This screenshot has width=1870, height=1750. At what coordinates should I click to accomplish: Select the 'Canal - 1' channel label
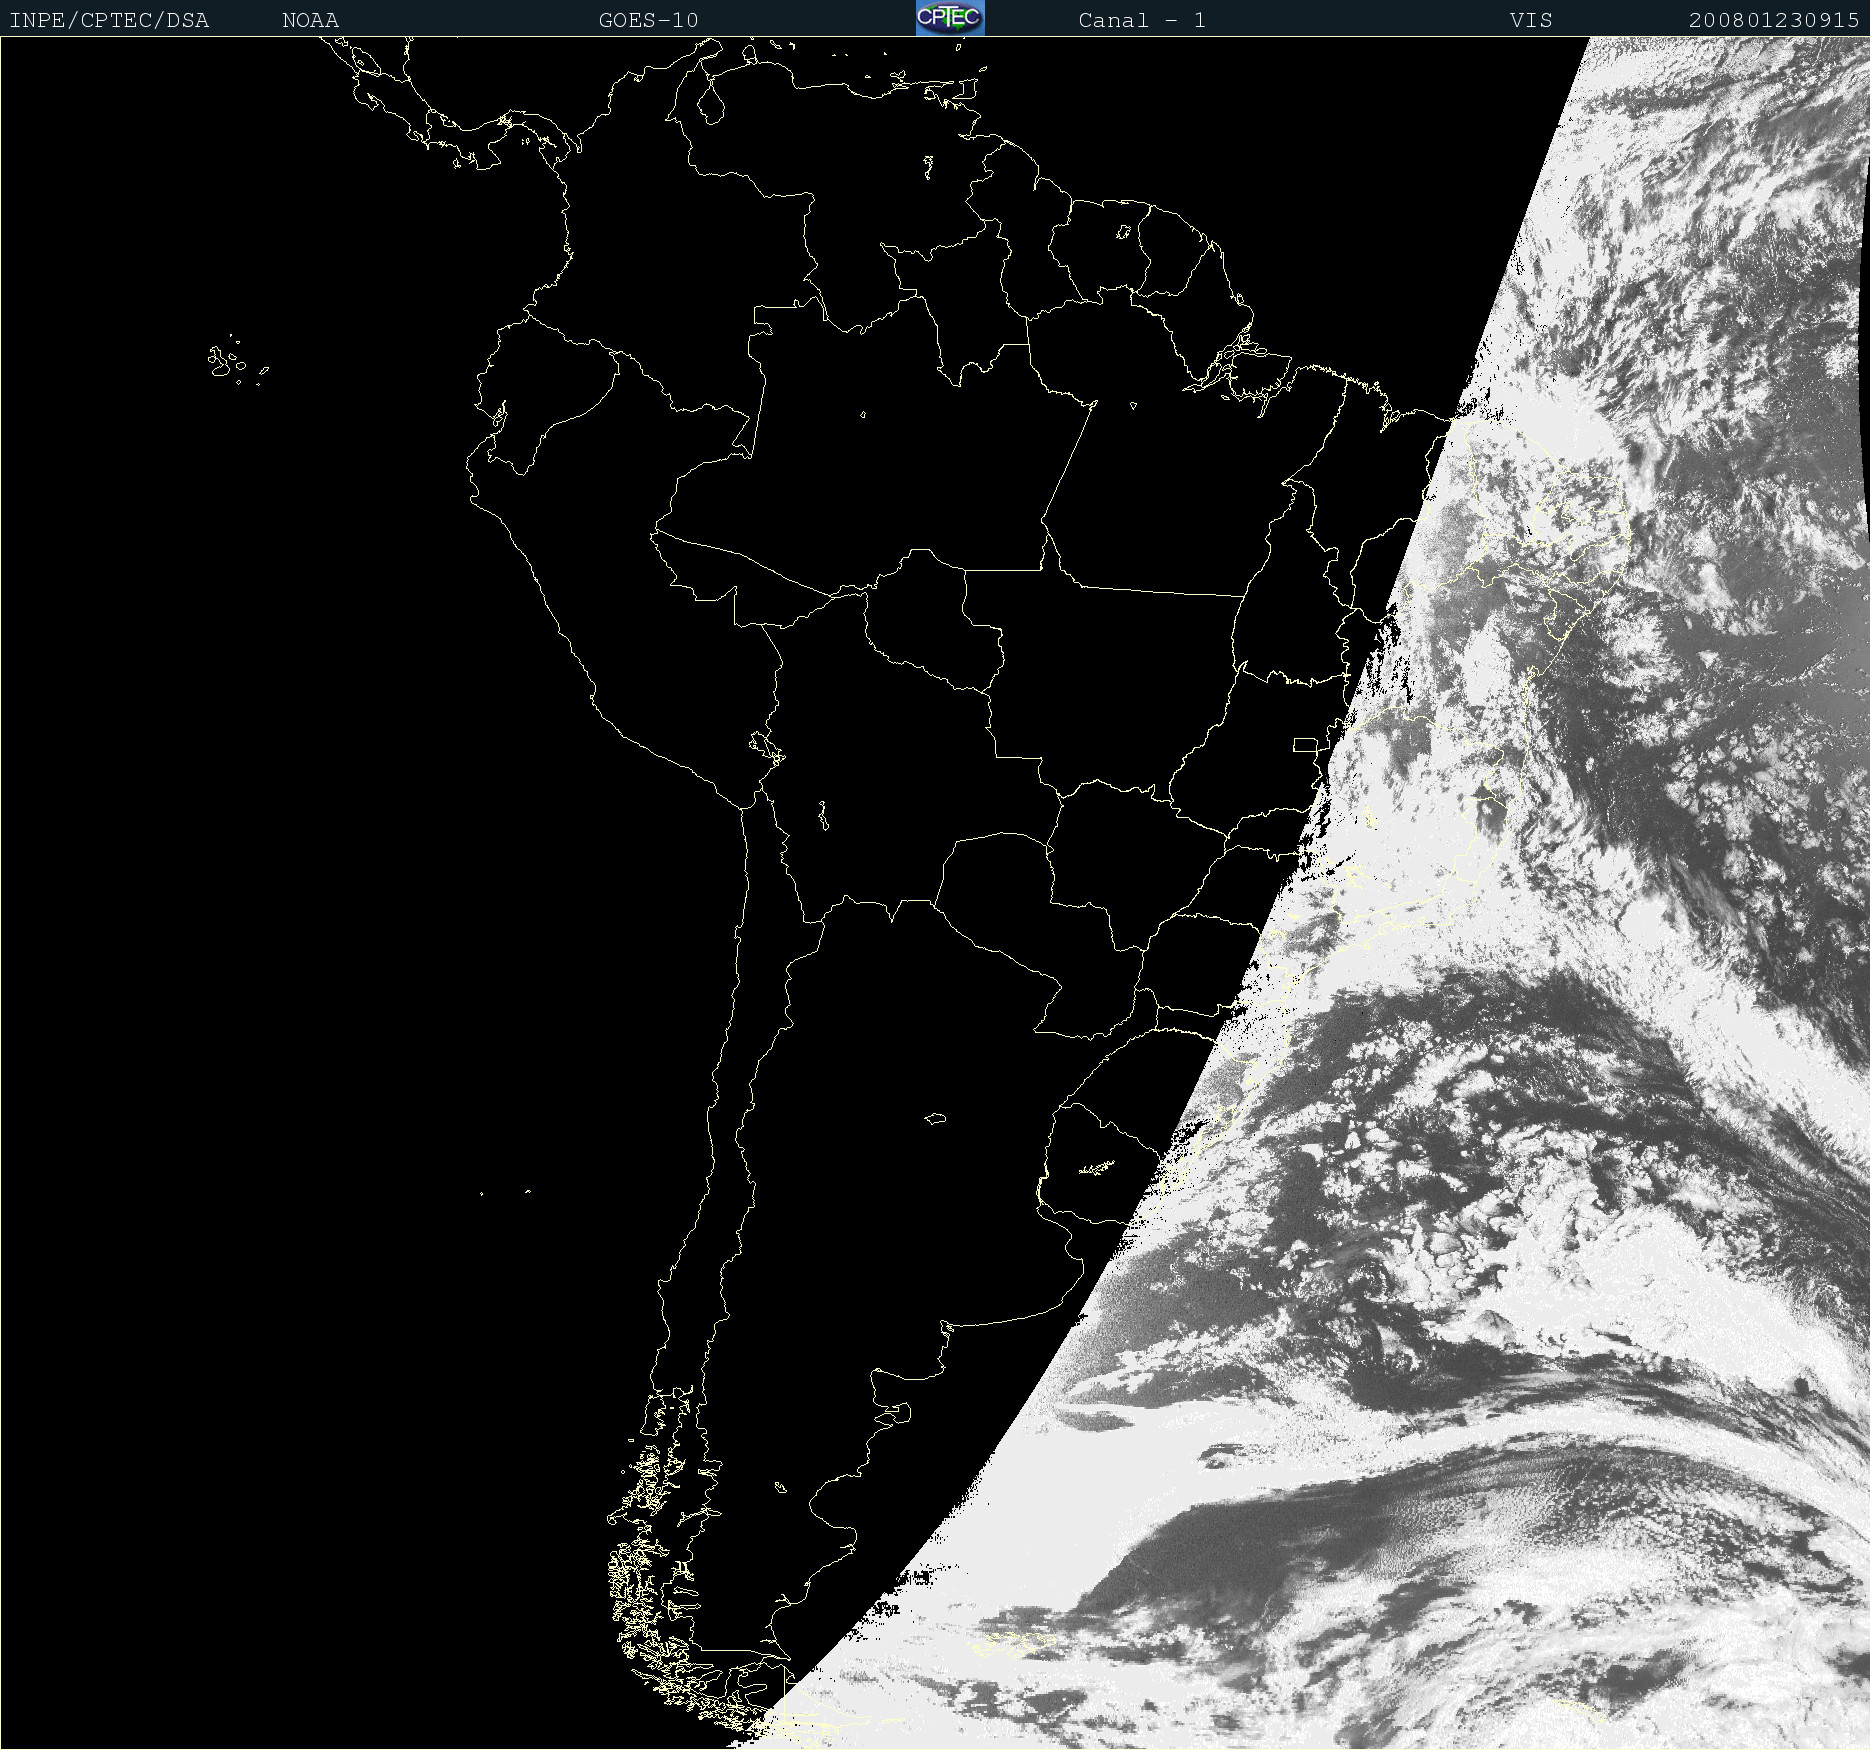pos(1142,20)
